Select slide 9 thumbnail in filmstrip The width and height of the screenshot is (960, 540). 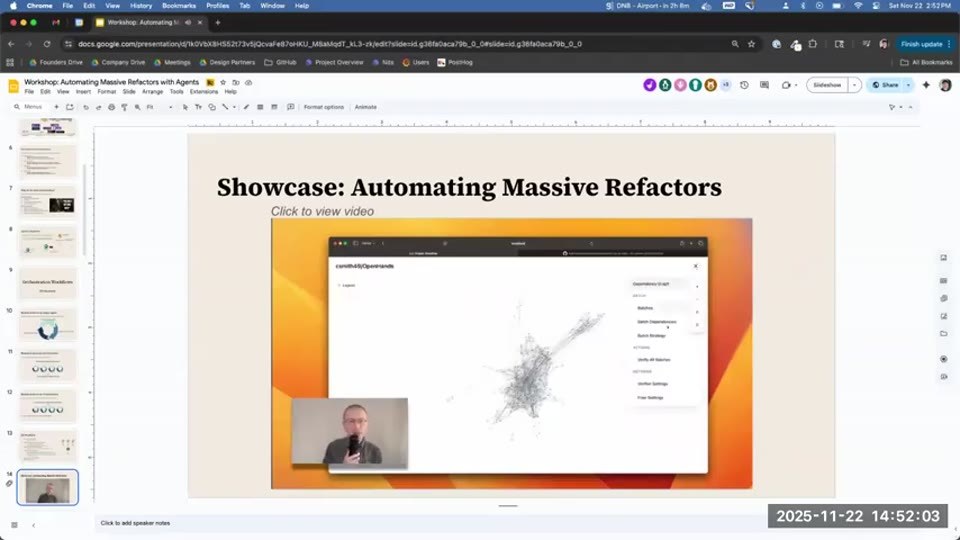click(48, 283)
